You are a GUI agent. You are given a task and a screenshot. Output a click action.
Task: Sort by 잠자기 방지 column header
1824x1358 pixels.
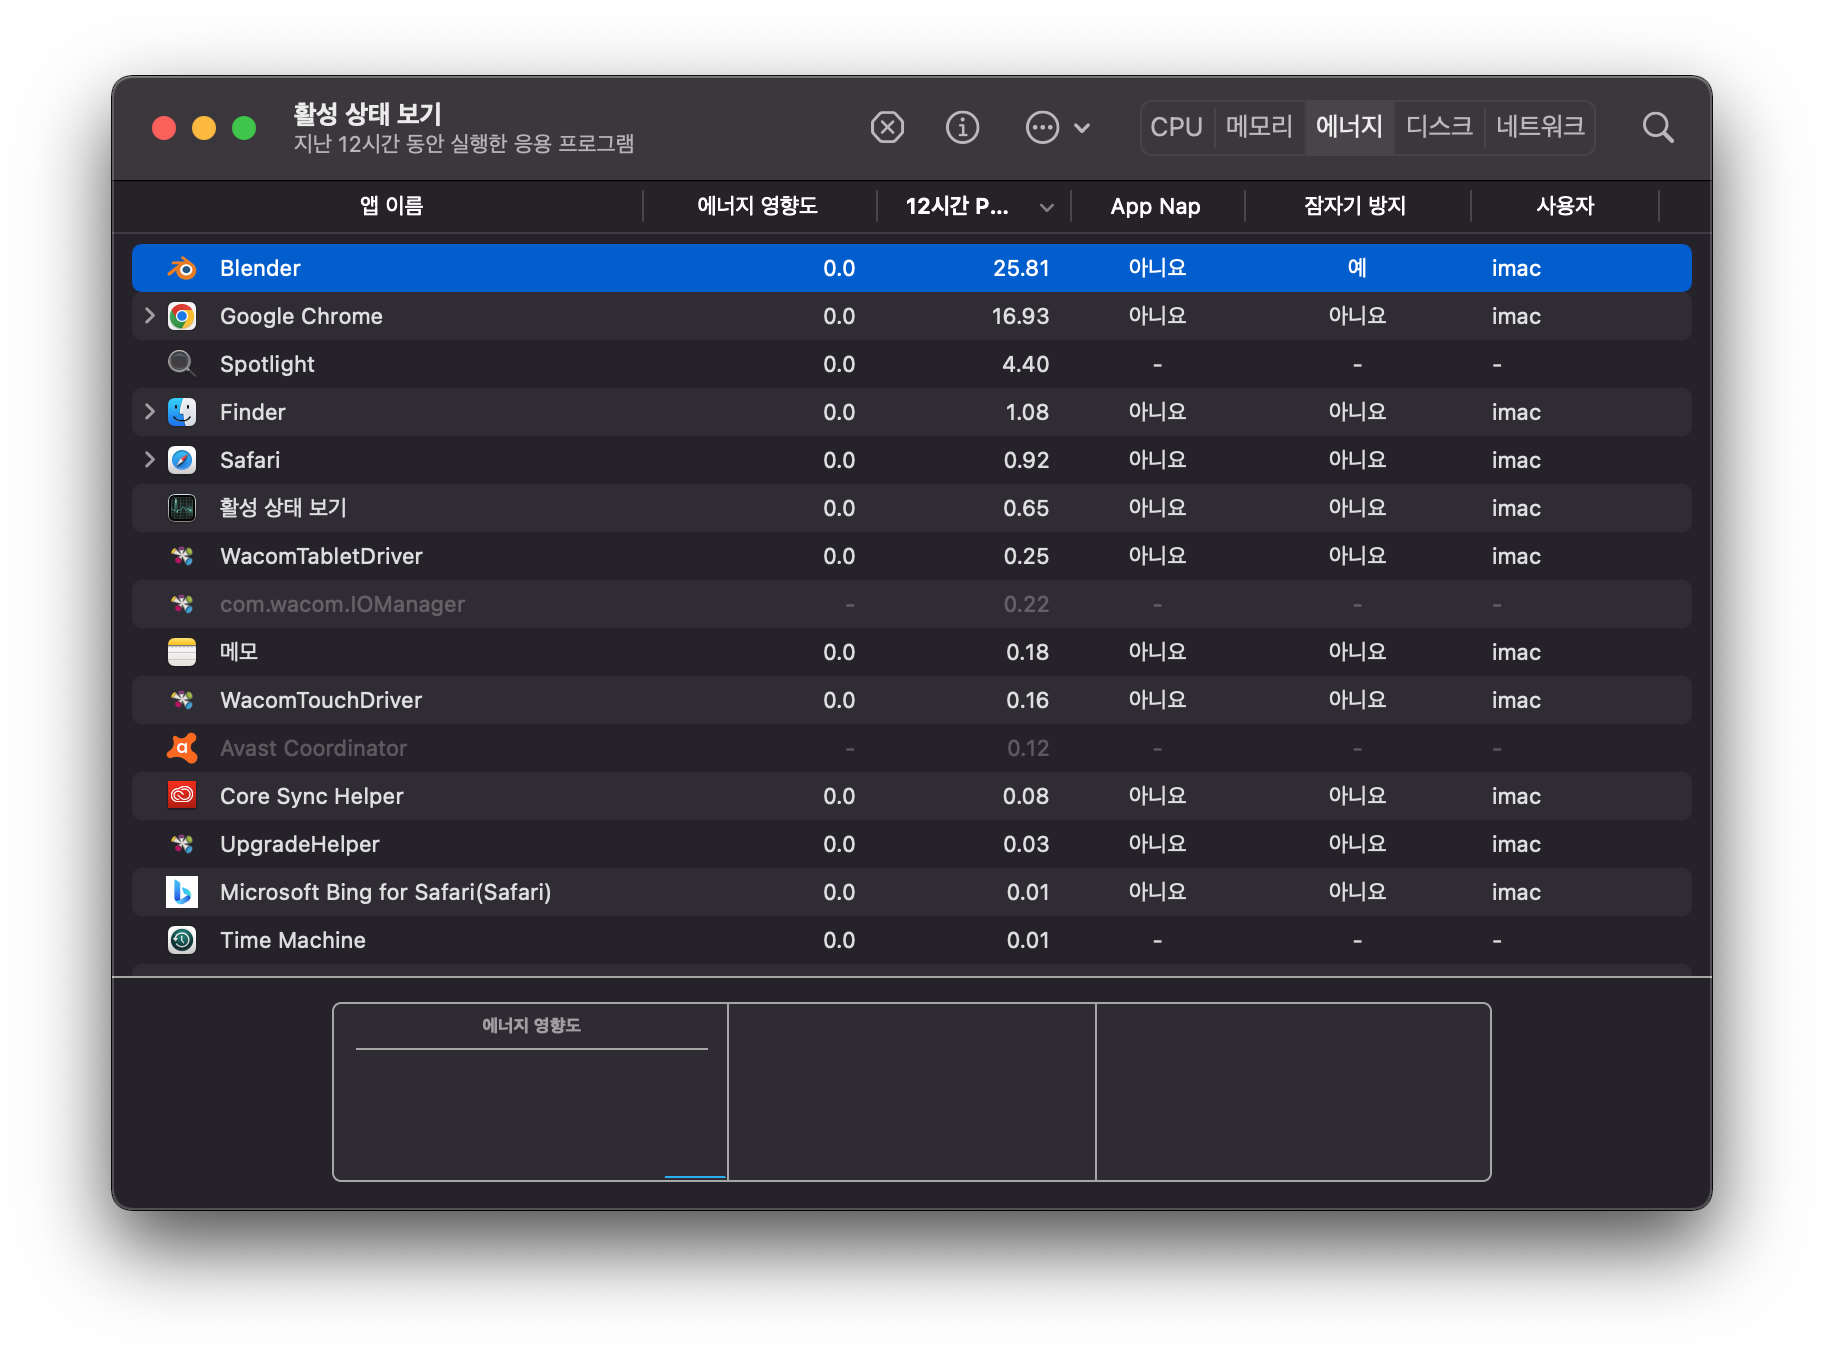[x=1355, y=206]
